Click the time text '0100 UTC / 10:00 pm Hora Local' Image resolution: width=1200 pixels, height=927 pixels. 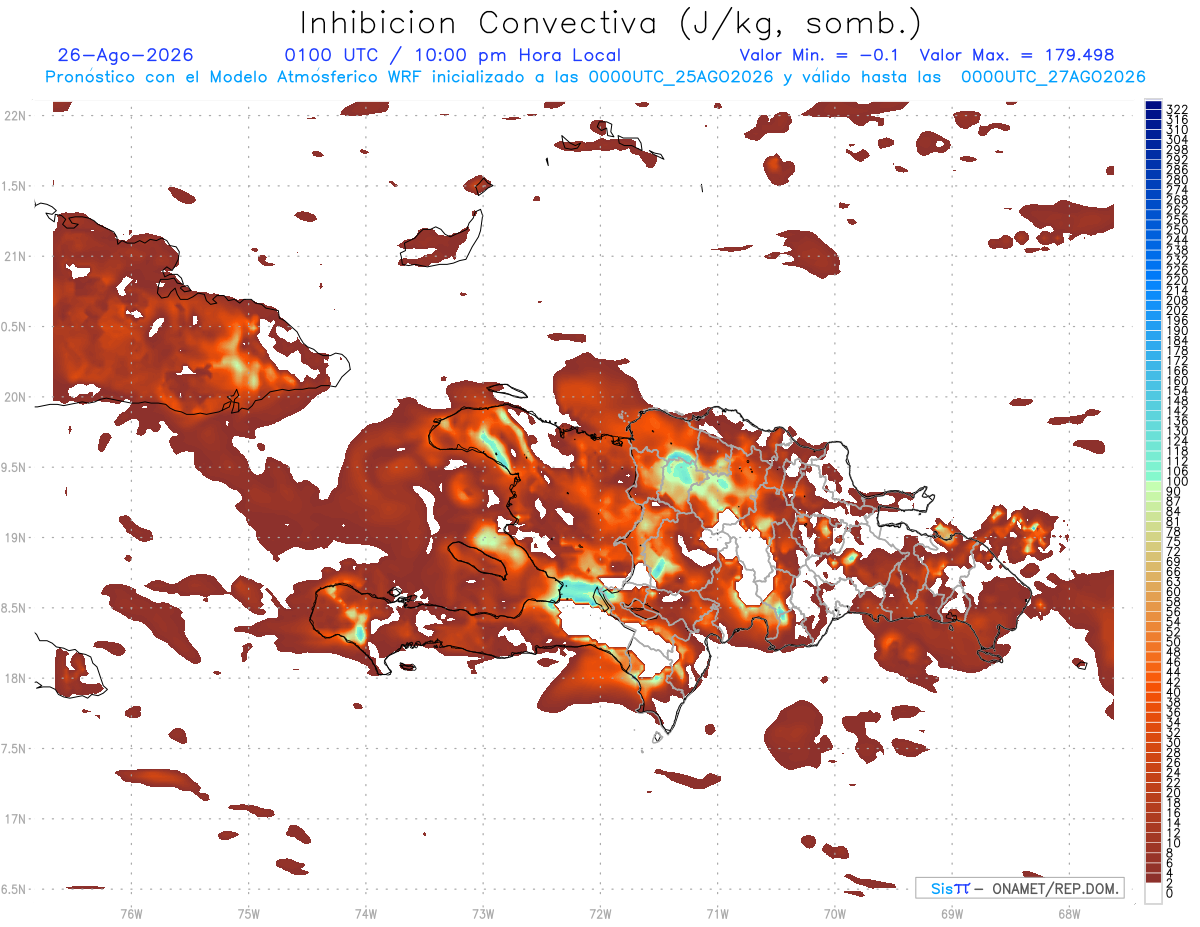453,55
